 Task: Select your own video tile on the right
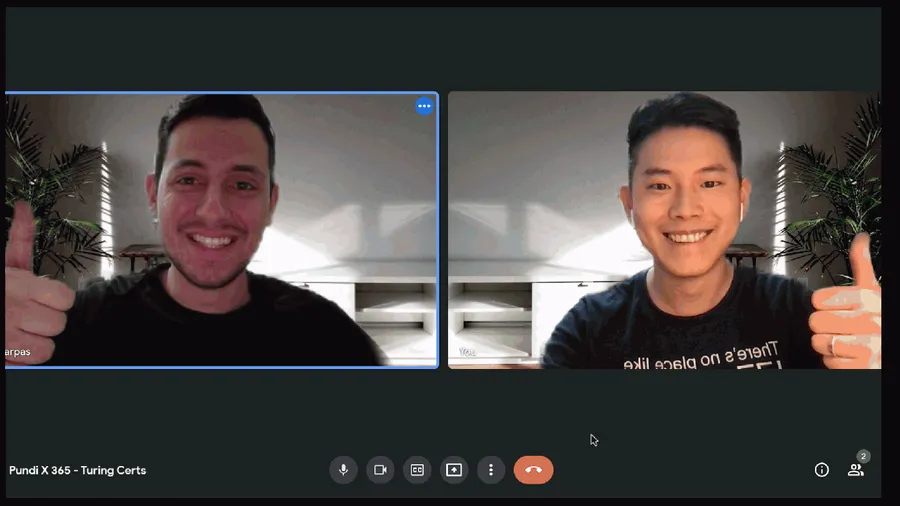tap(664, 230)
